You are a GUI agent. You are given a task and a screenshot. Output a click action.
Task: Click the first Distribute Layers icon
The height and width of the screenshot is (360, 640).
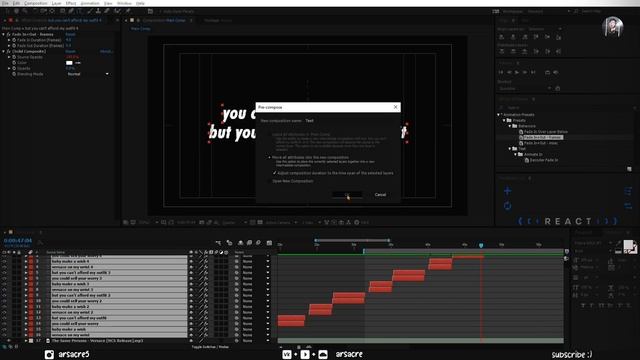pyautogui.click(x=502, y=51)
